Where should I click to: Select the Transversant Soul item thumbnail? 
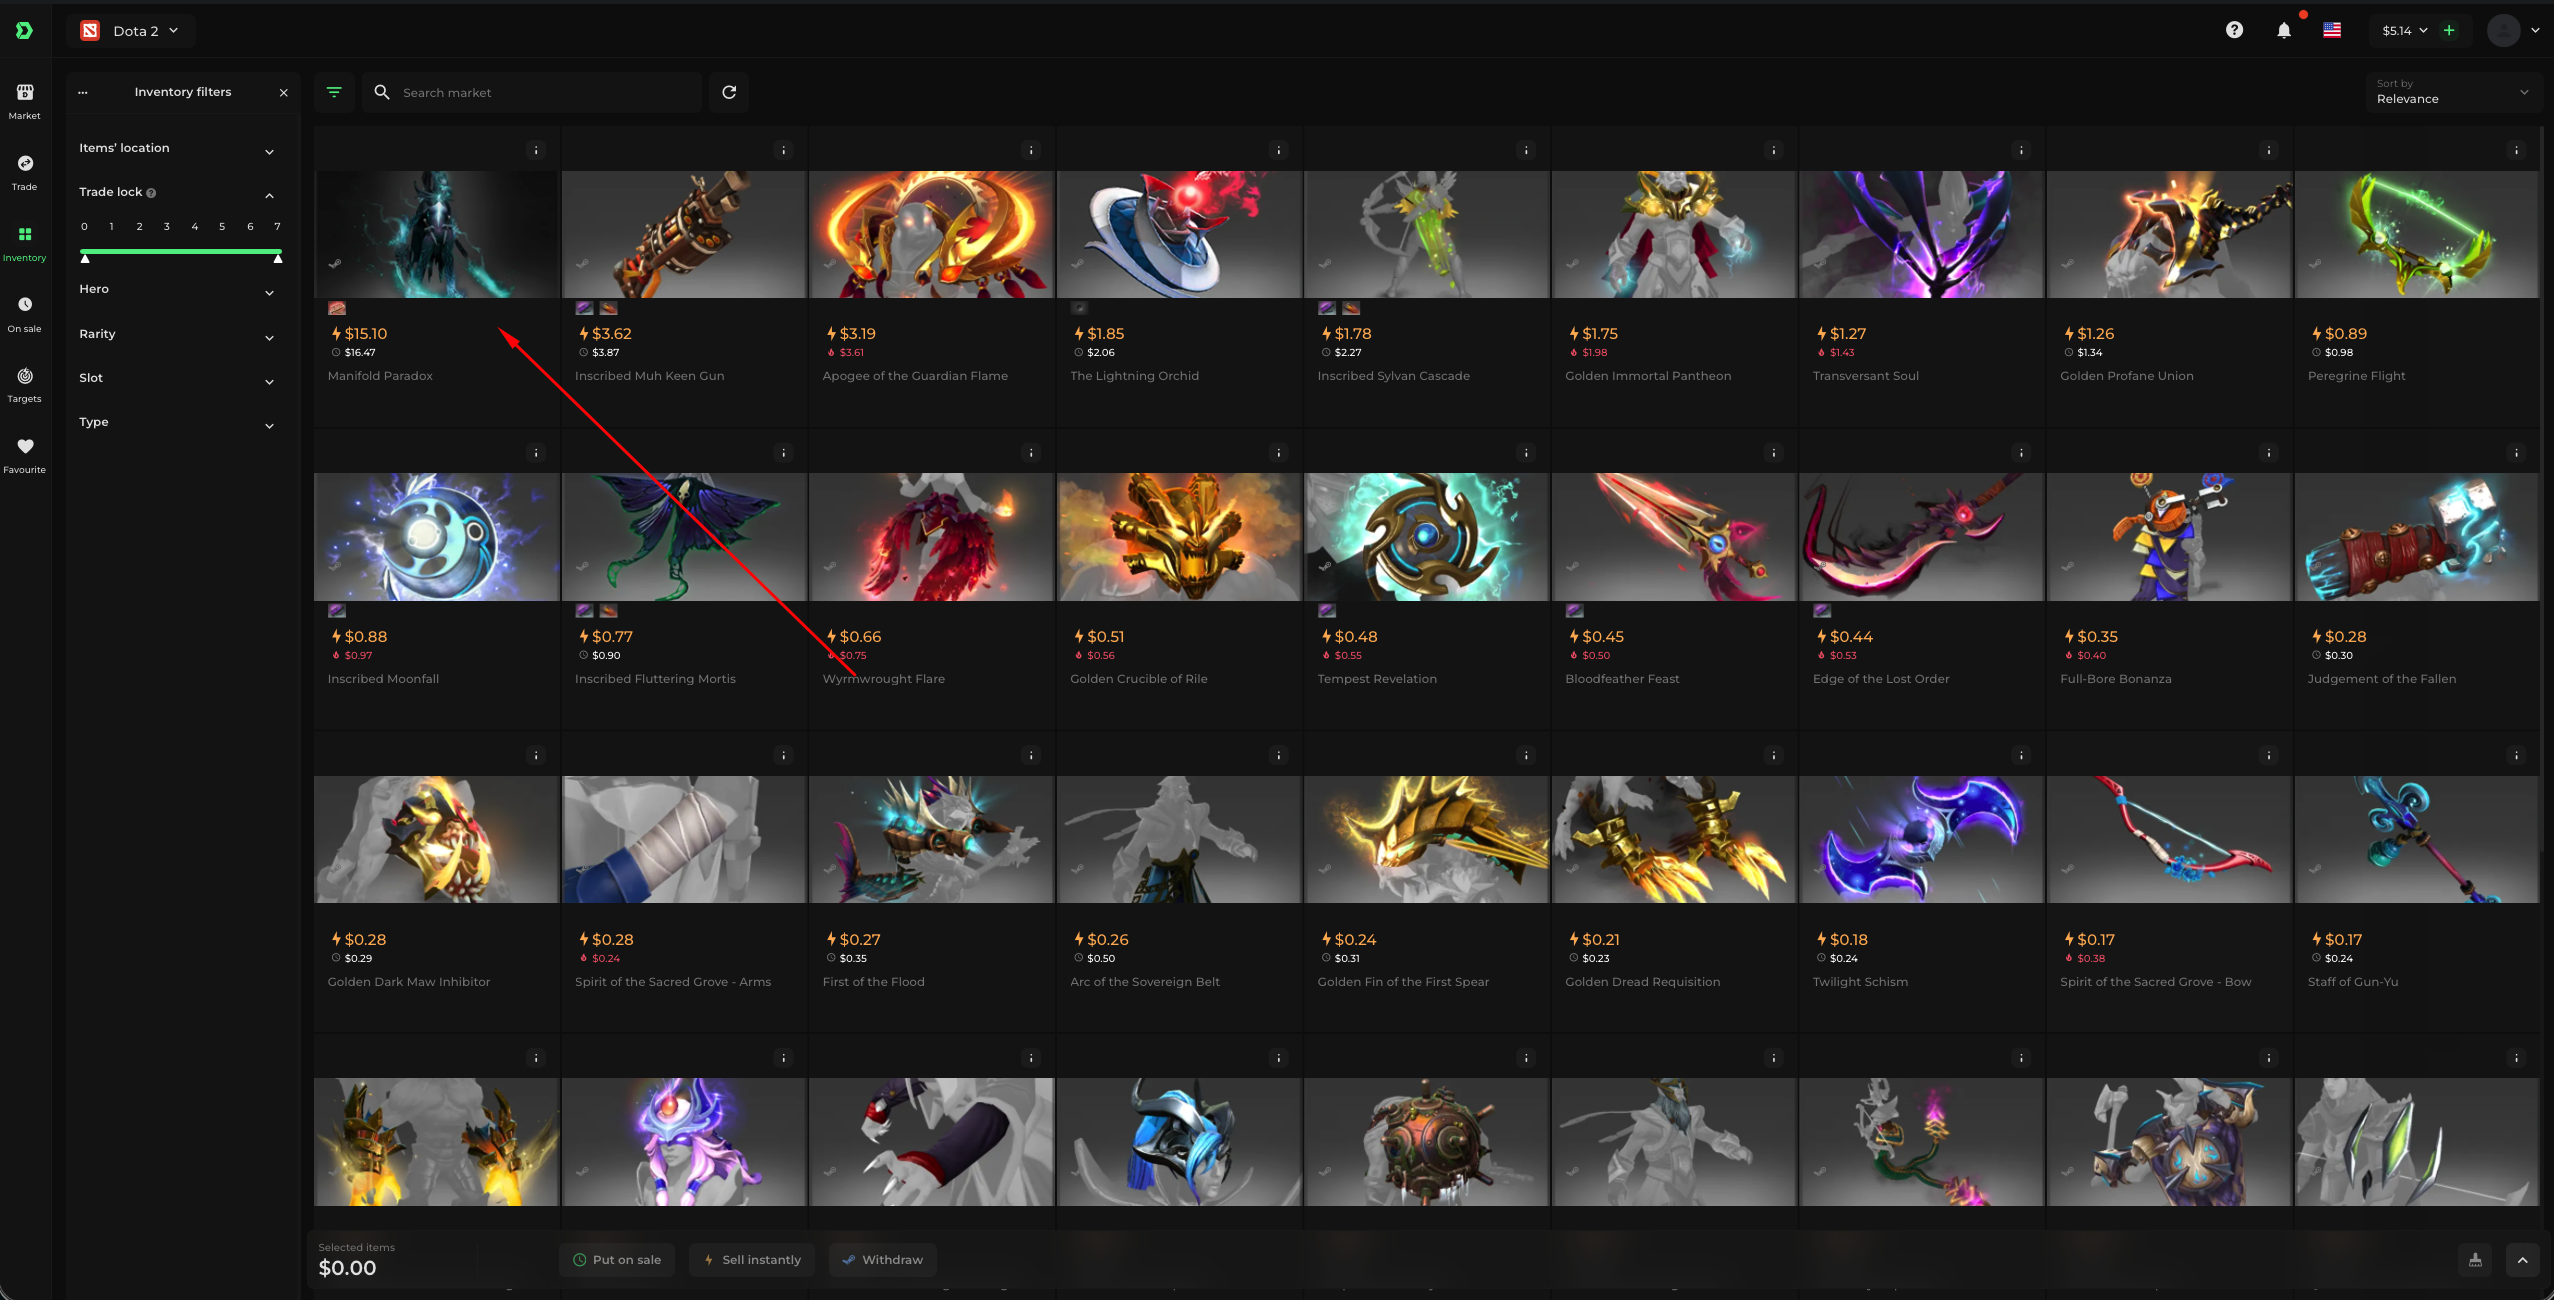click(1921, 234)
